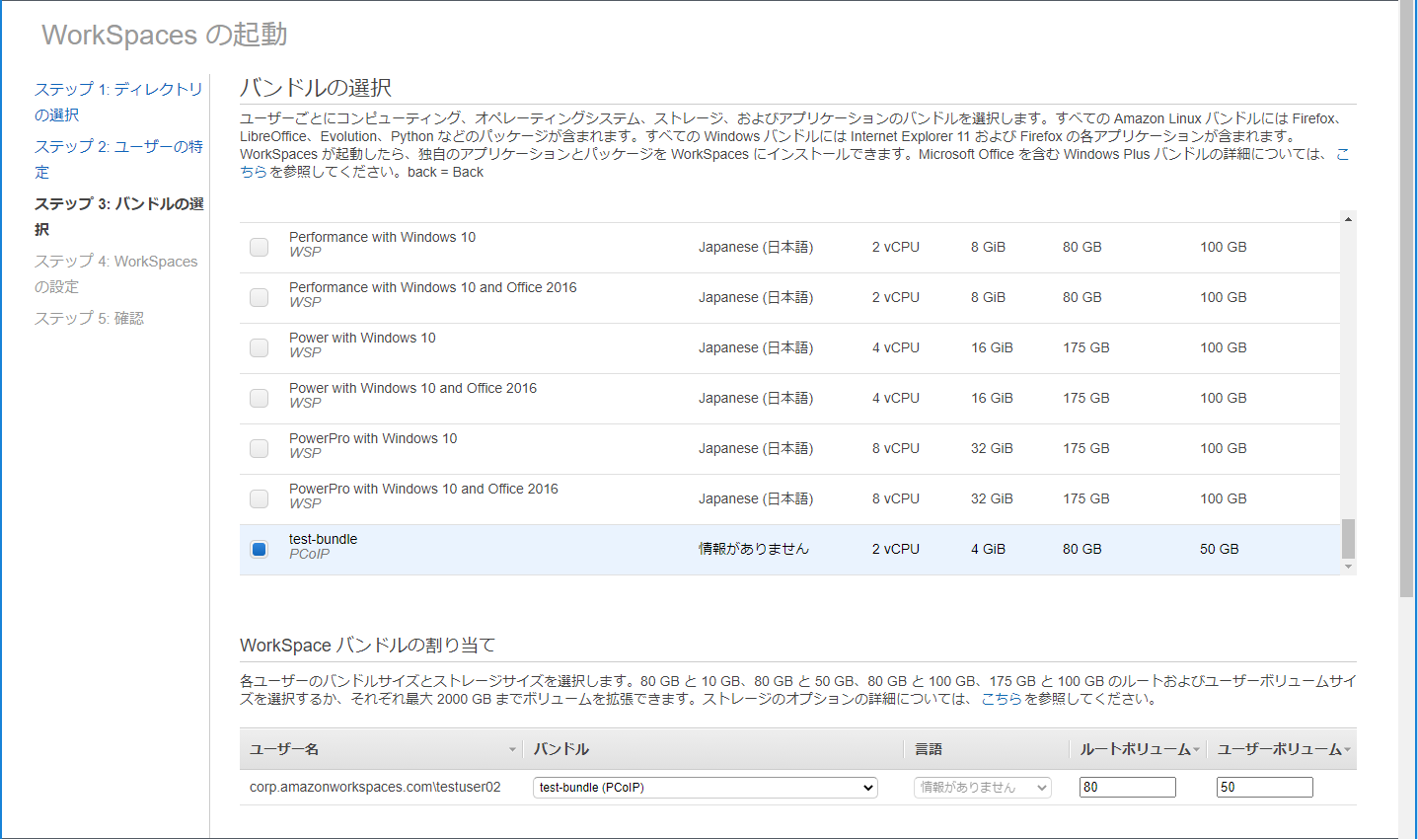Click the bundle list scroll down arrow

(x=1348, y=567)
